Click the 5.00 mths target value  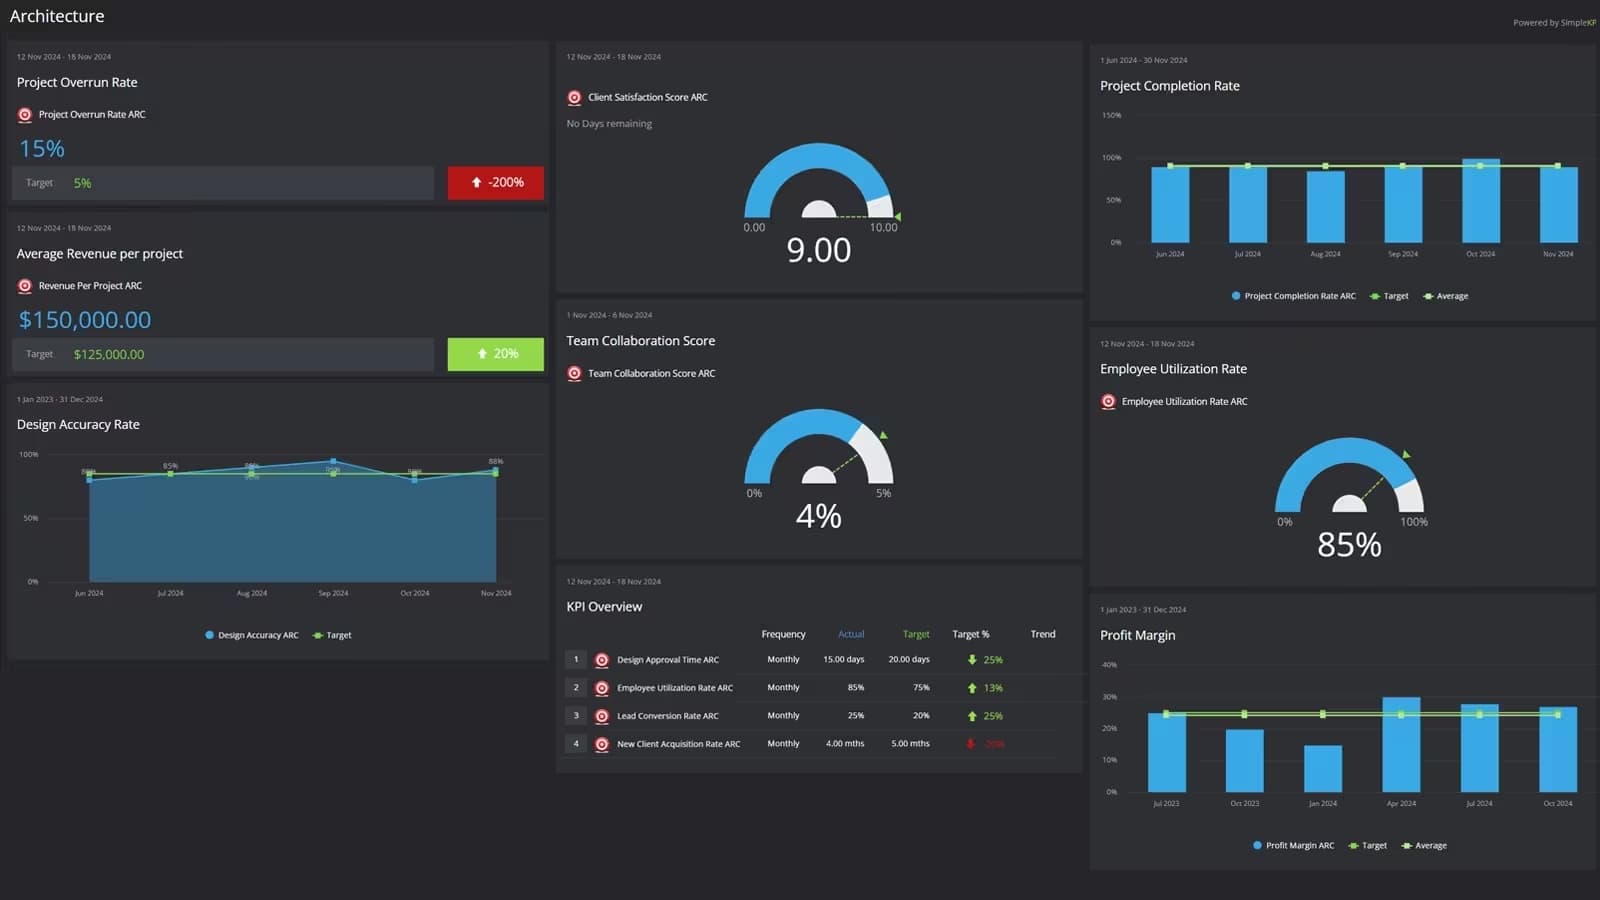[910, 744]
